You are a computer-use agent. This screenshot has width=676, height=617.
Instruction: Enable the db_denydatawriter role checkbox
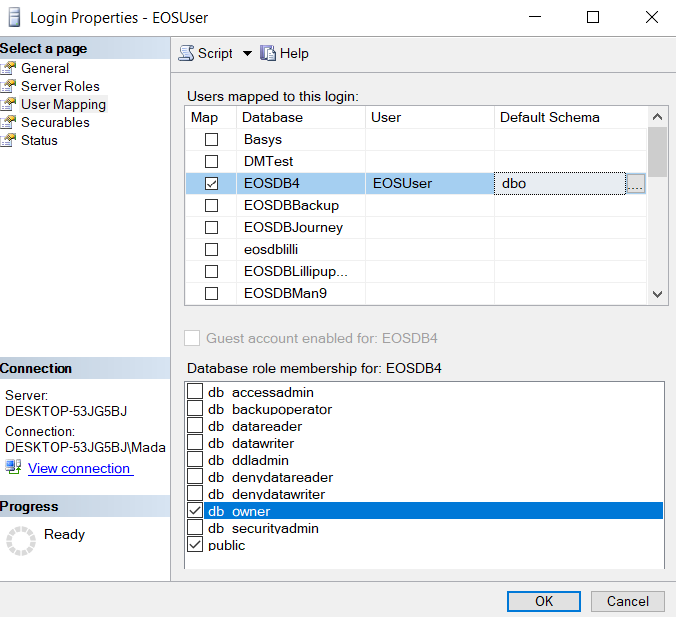pyautogui.click(x=195, y=493)
